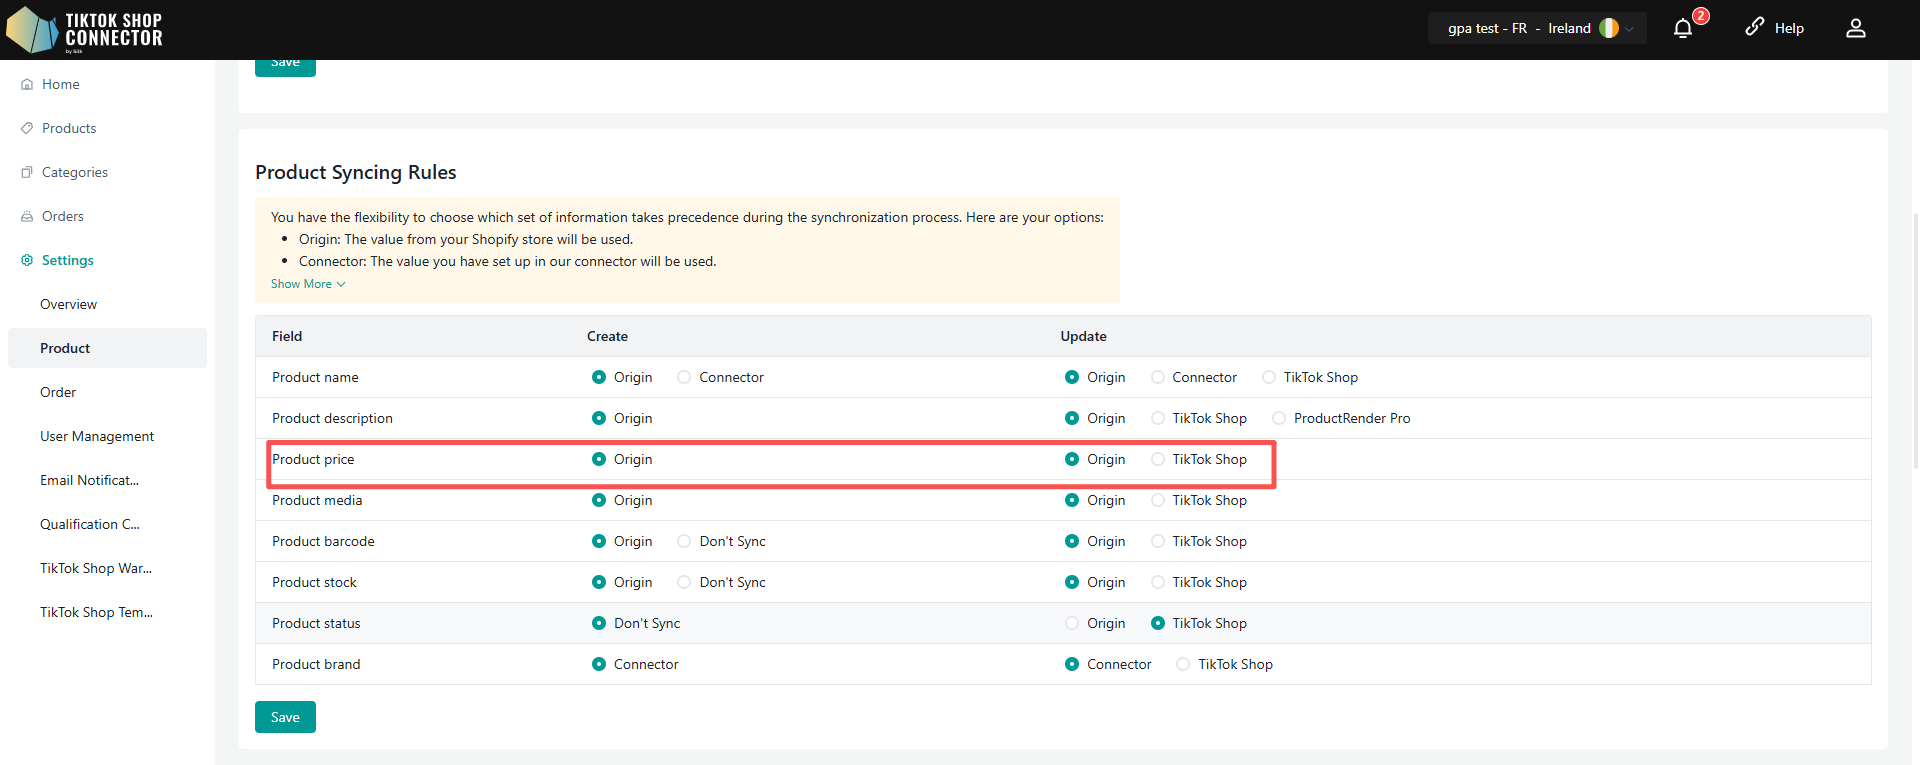The width and height of the screenshot is (1920, 765).
Task: Open the notifications bell
Action: tap(1683, 28)
